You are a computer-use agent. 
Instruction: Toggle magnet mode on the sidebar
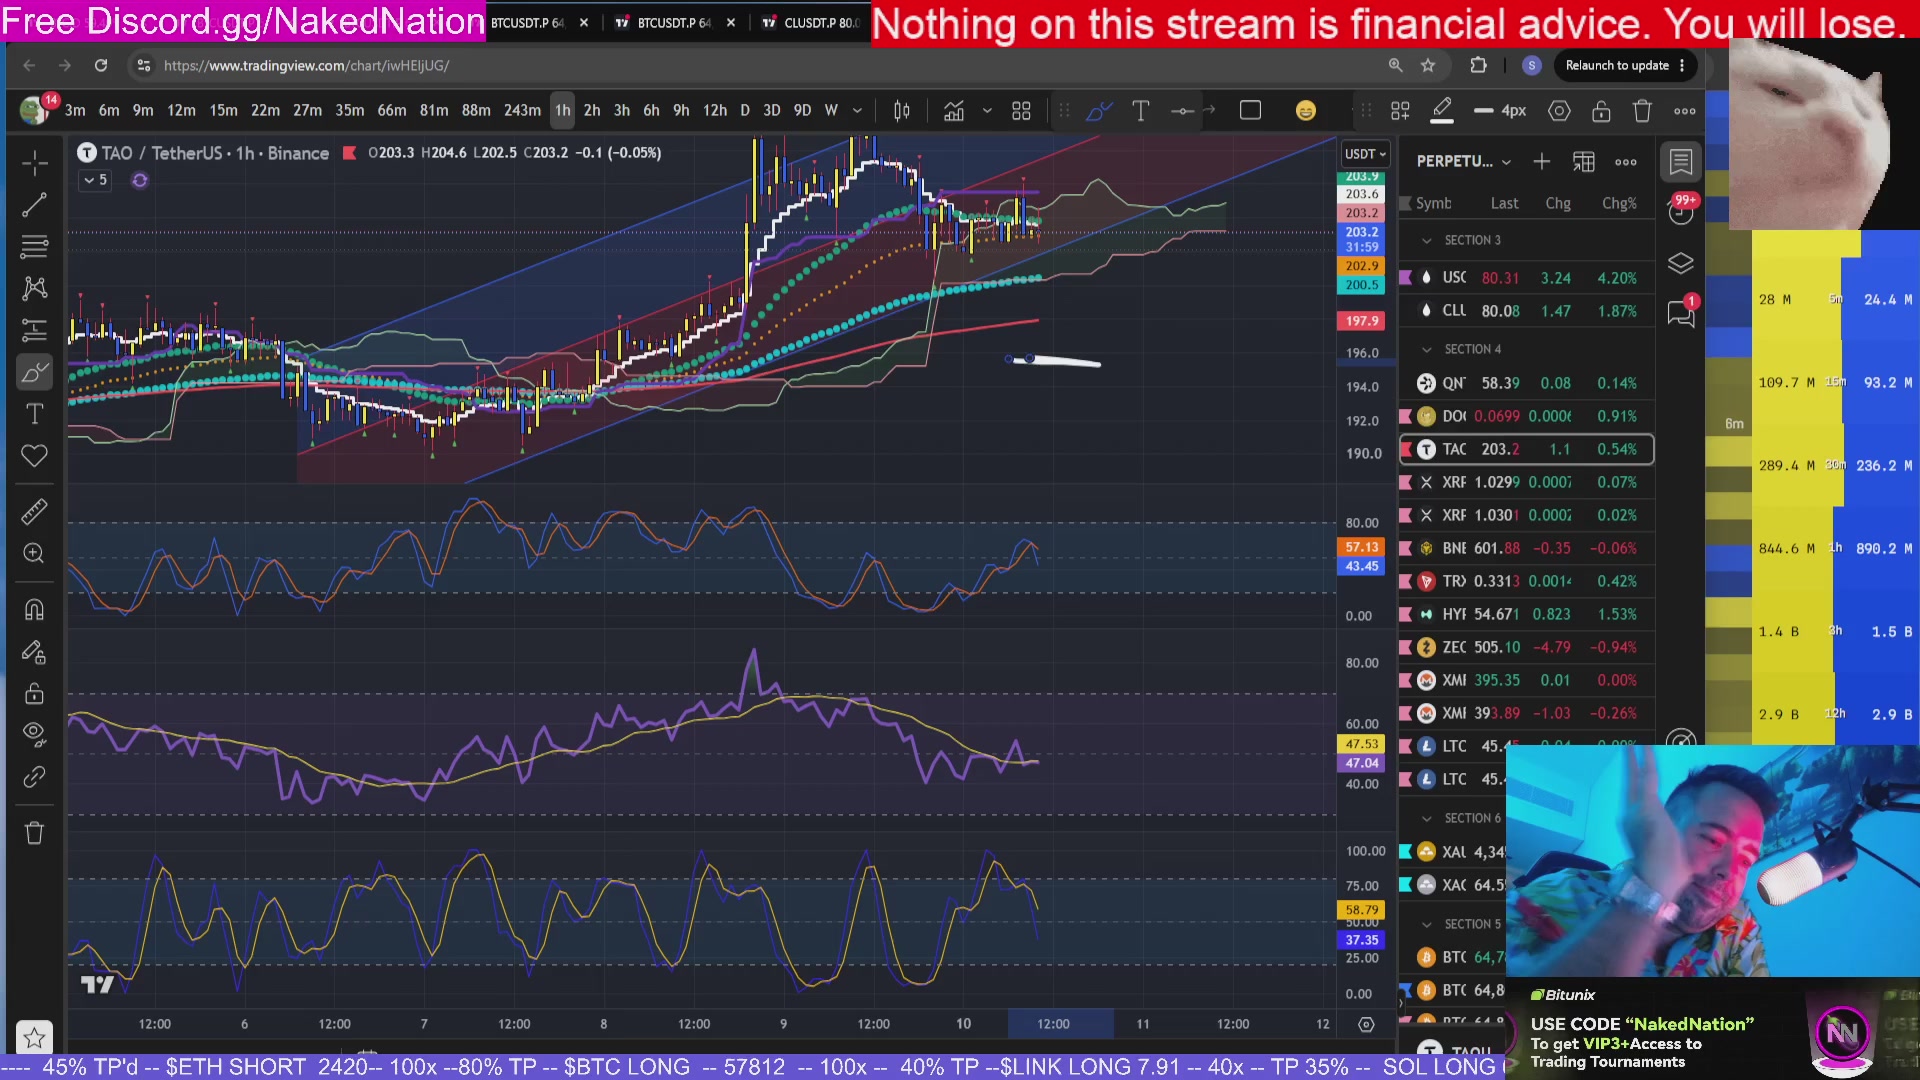[x=34, y=610]
